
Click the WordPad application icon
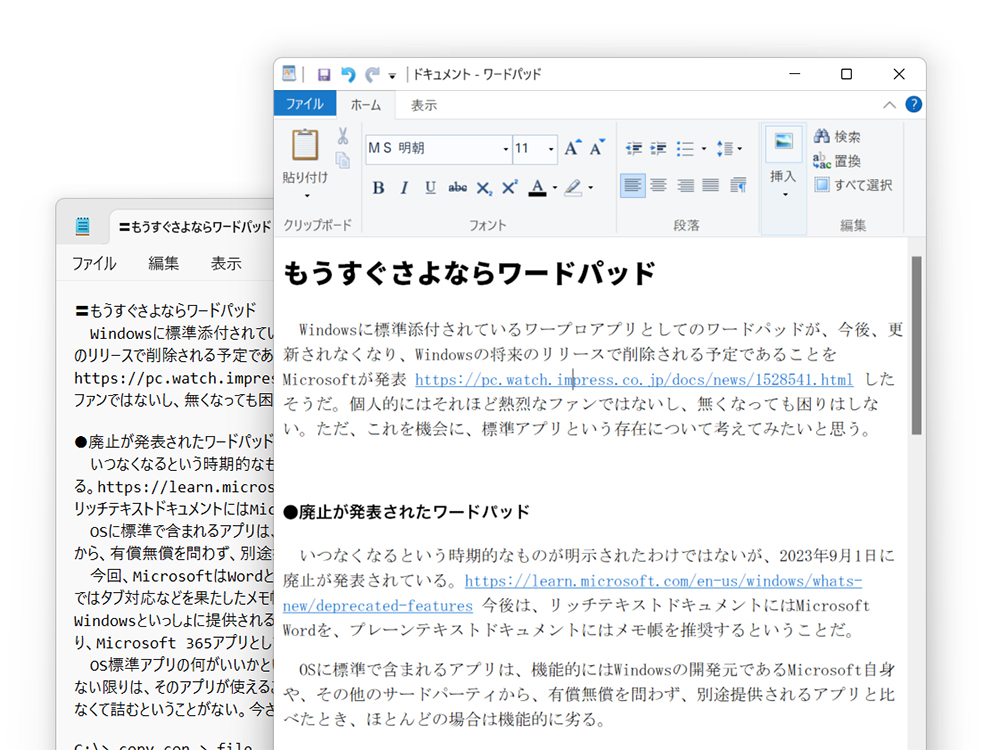289,74
